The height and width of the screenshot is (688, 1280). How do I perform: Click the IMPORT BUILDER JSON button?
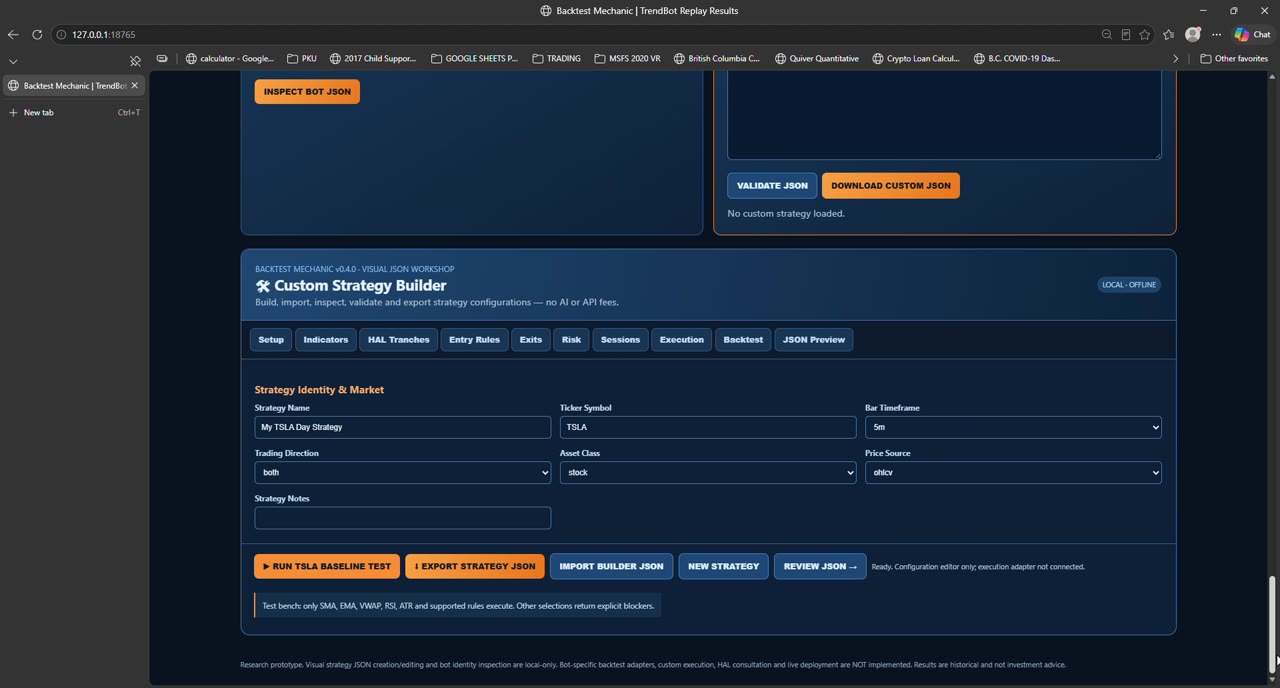pyautogui.click(x=611, y=566)
